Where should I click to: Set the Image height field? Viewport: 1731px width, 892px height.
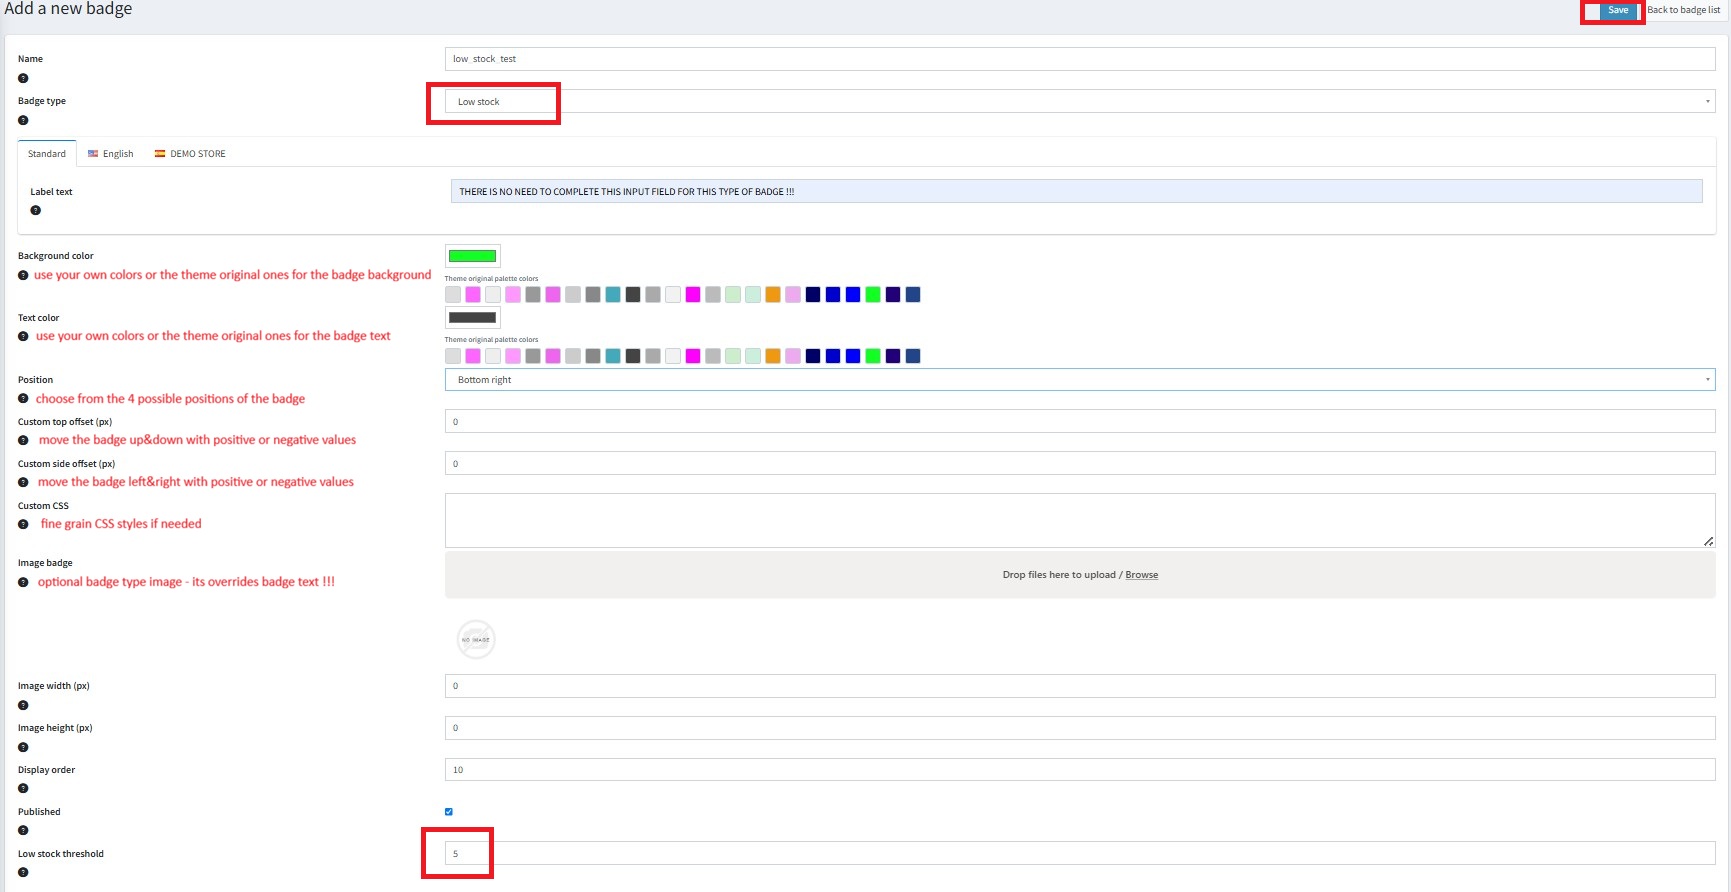click(1080, 728)
